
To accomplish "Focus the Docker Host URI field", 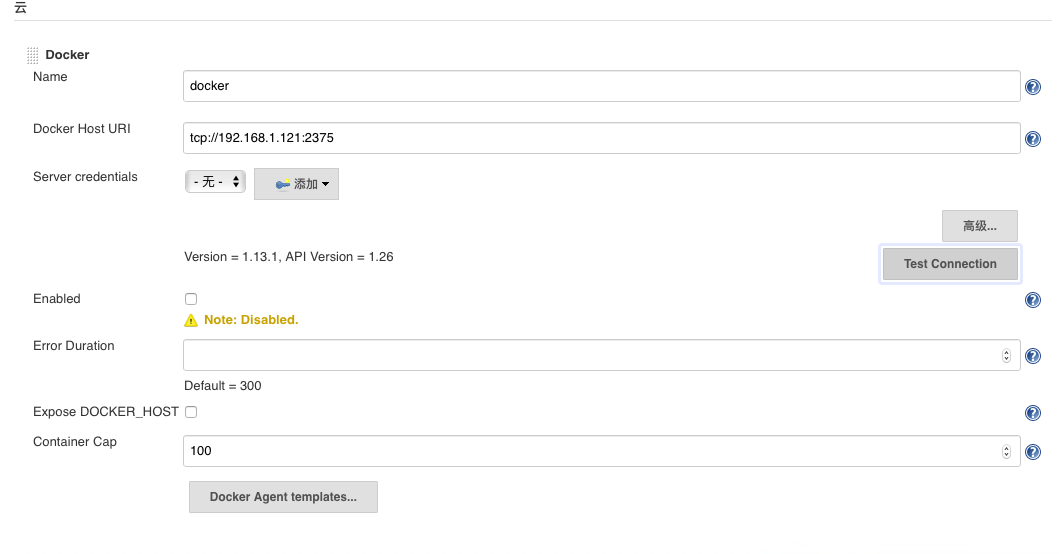I will coord(602,138).
